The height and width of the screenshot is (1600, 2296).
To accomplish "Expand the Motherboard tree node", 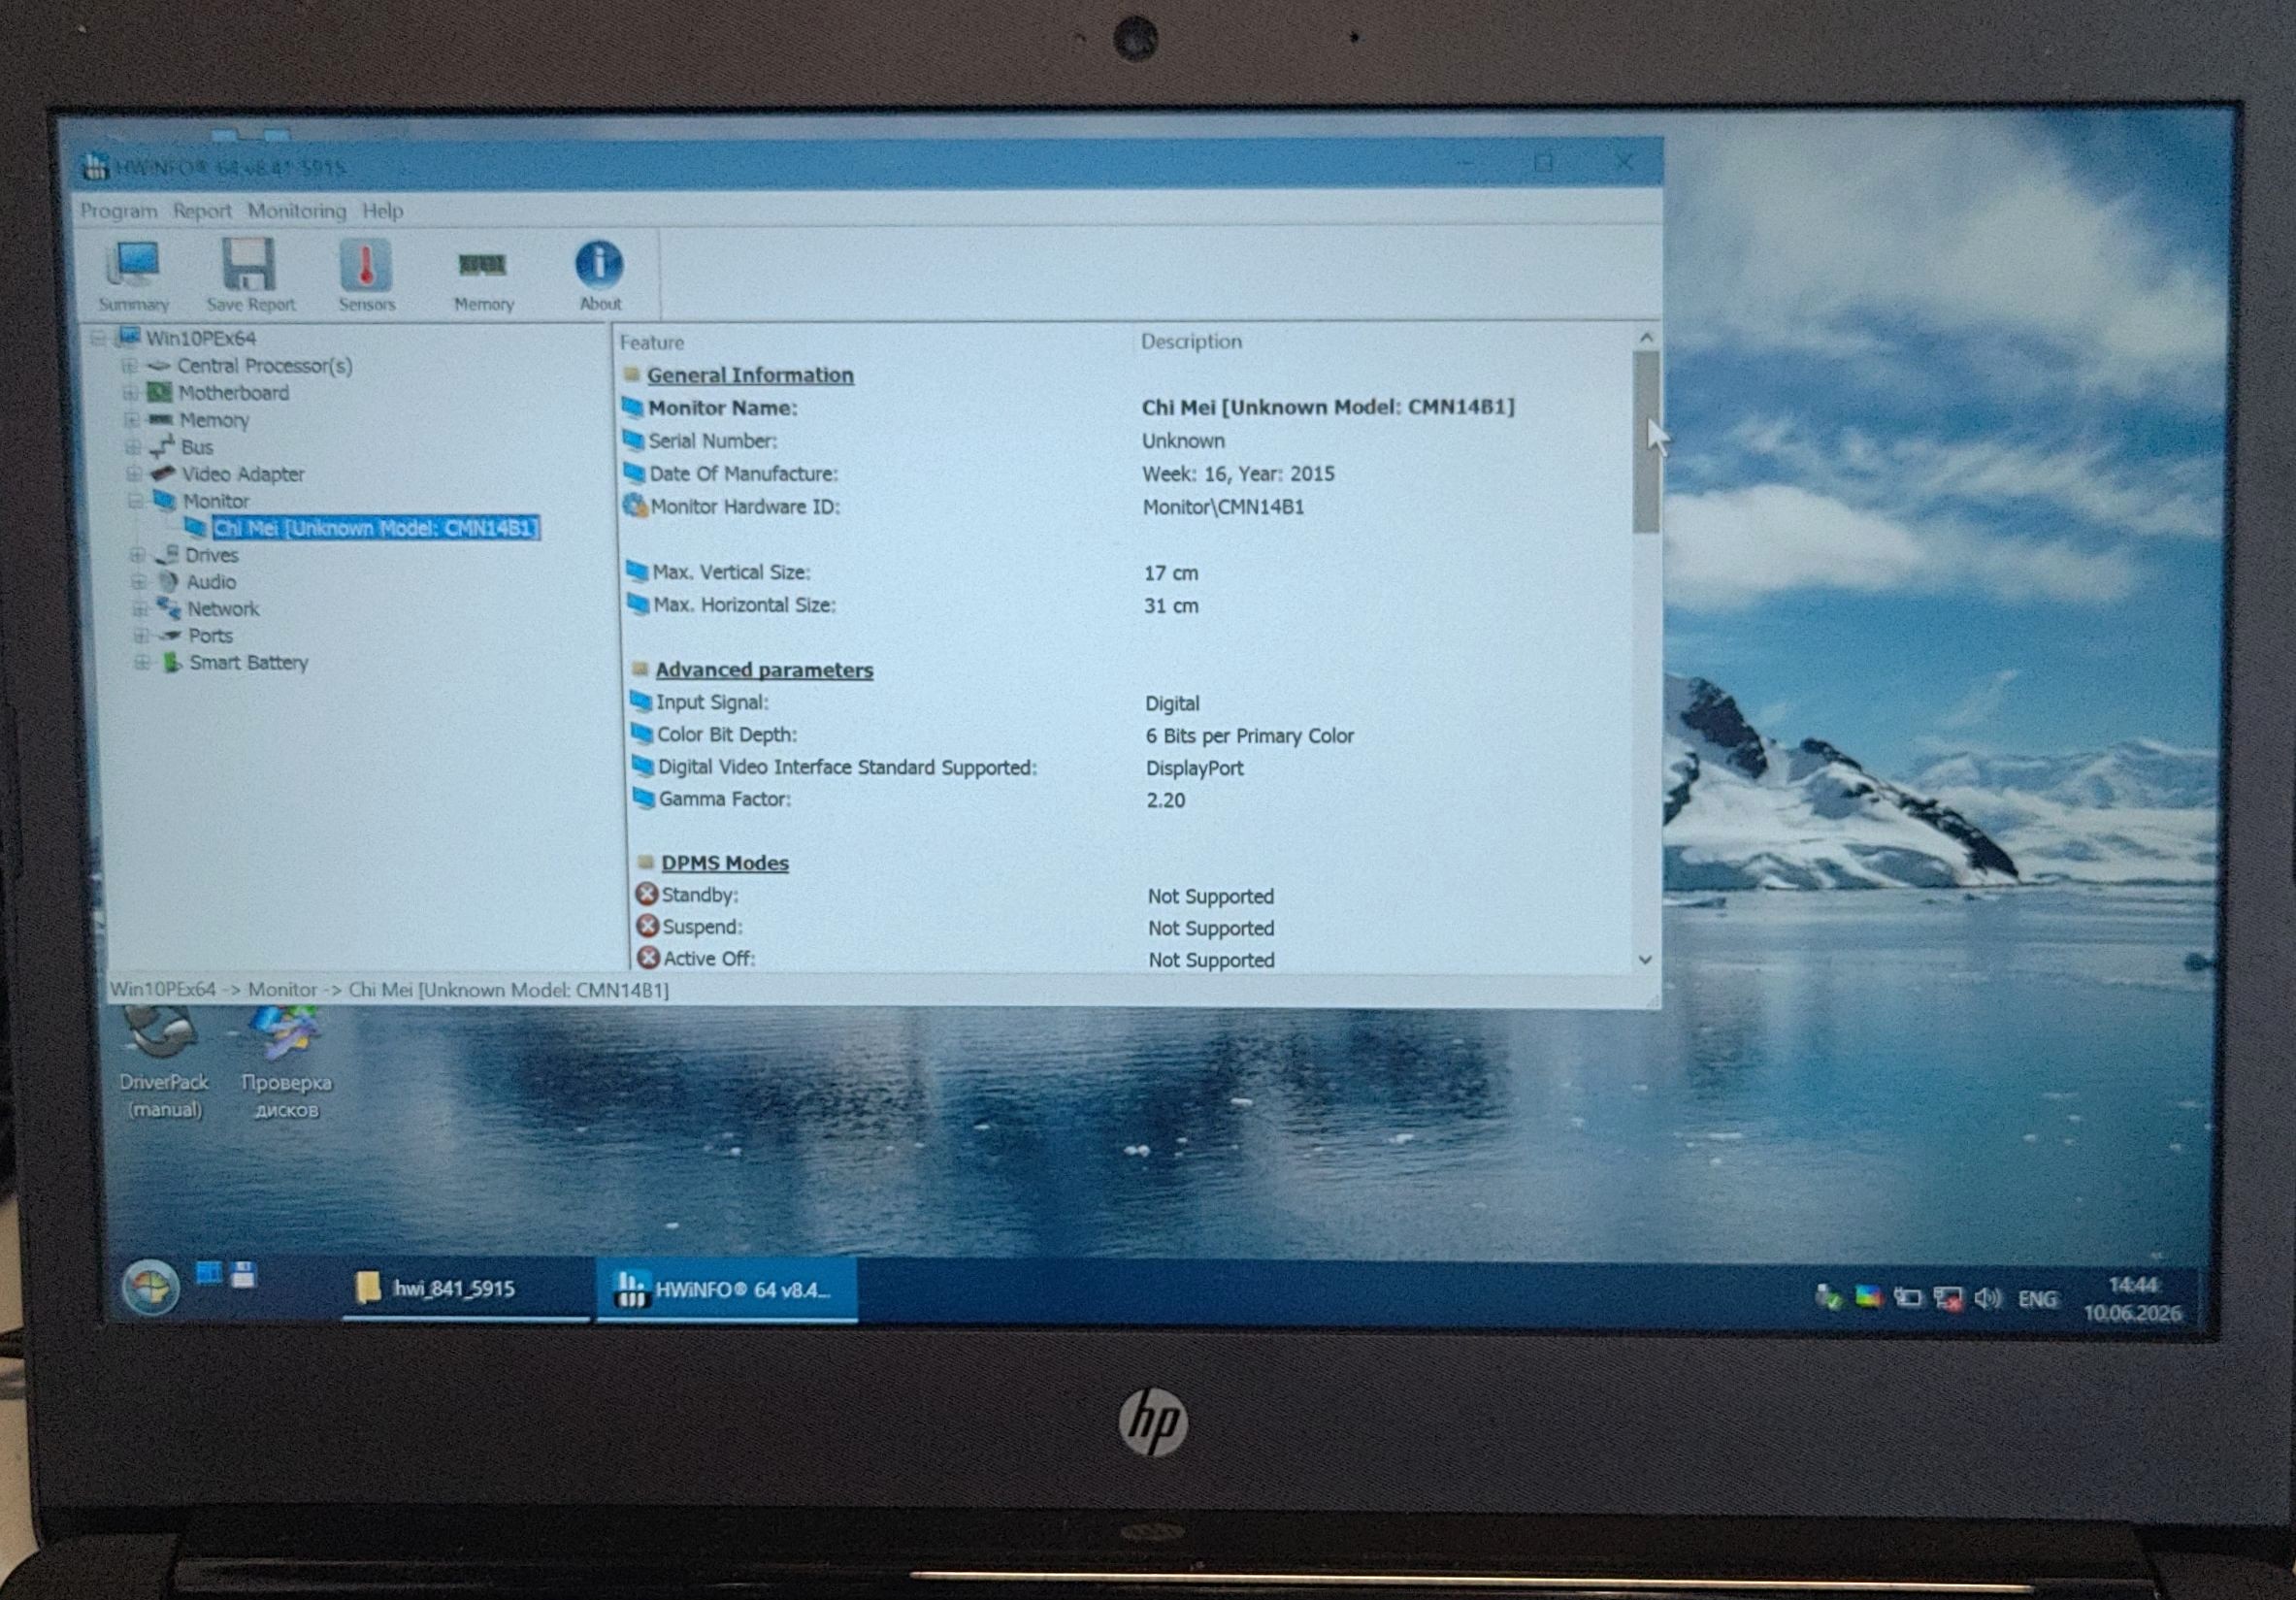I will point(130,393).
